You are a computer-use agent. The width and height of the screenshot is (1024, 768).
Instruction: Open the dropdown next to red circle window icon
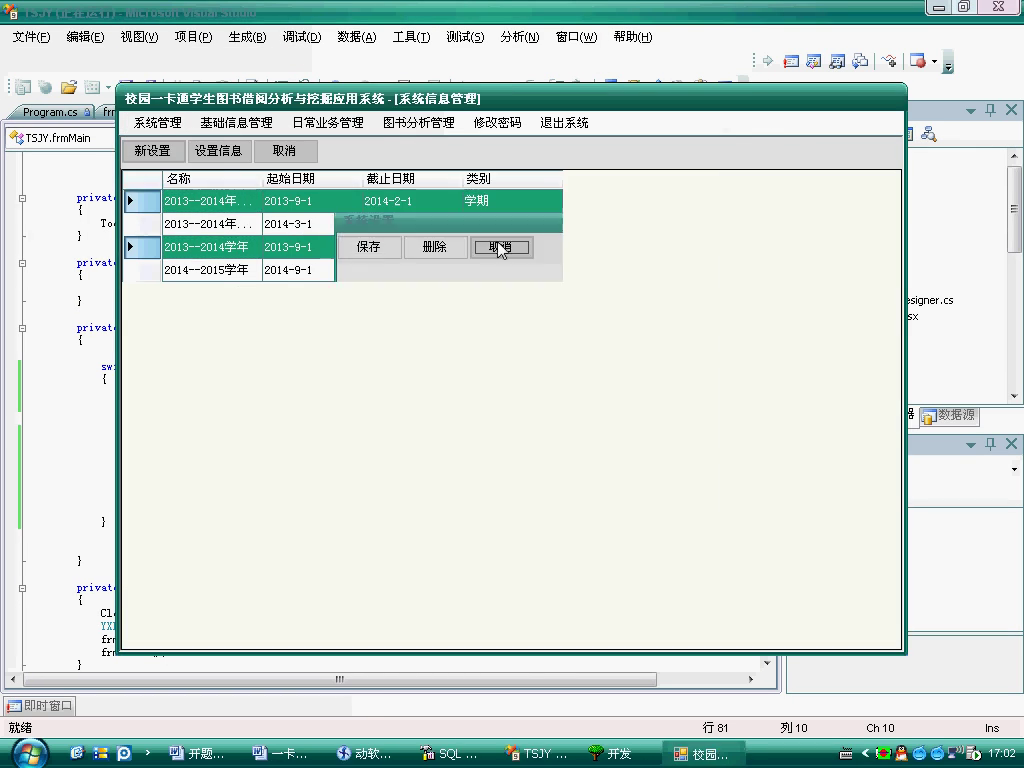coord(934,61)
